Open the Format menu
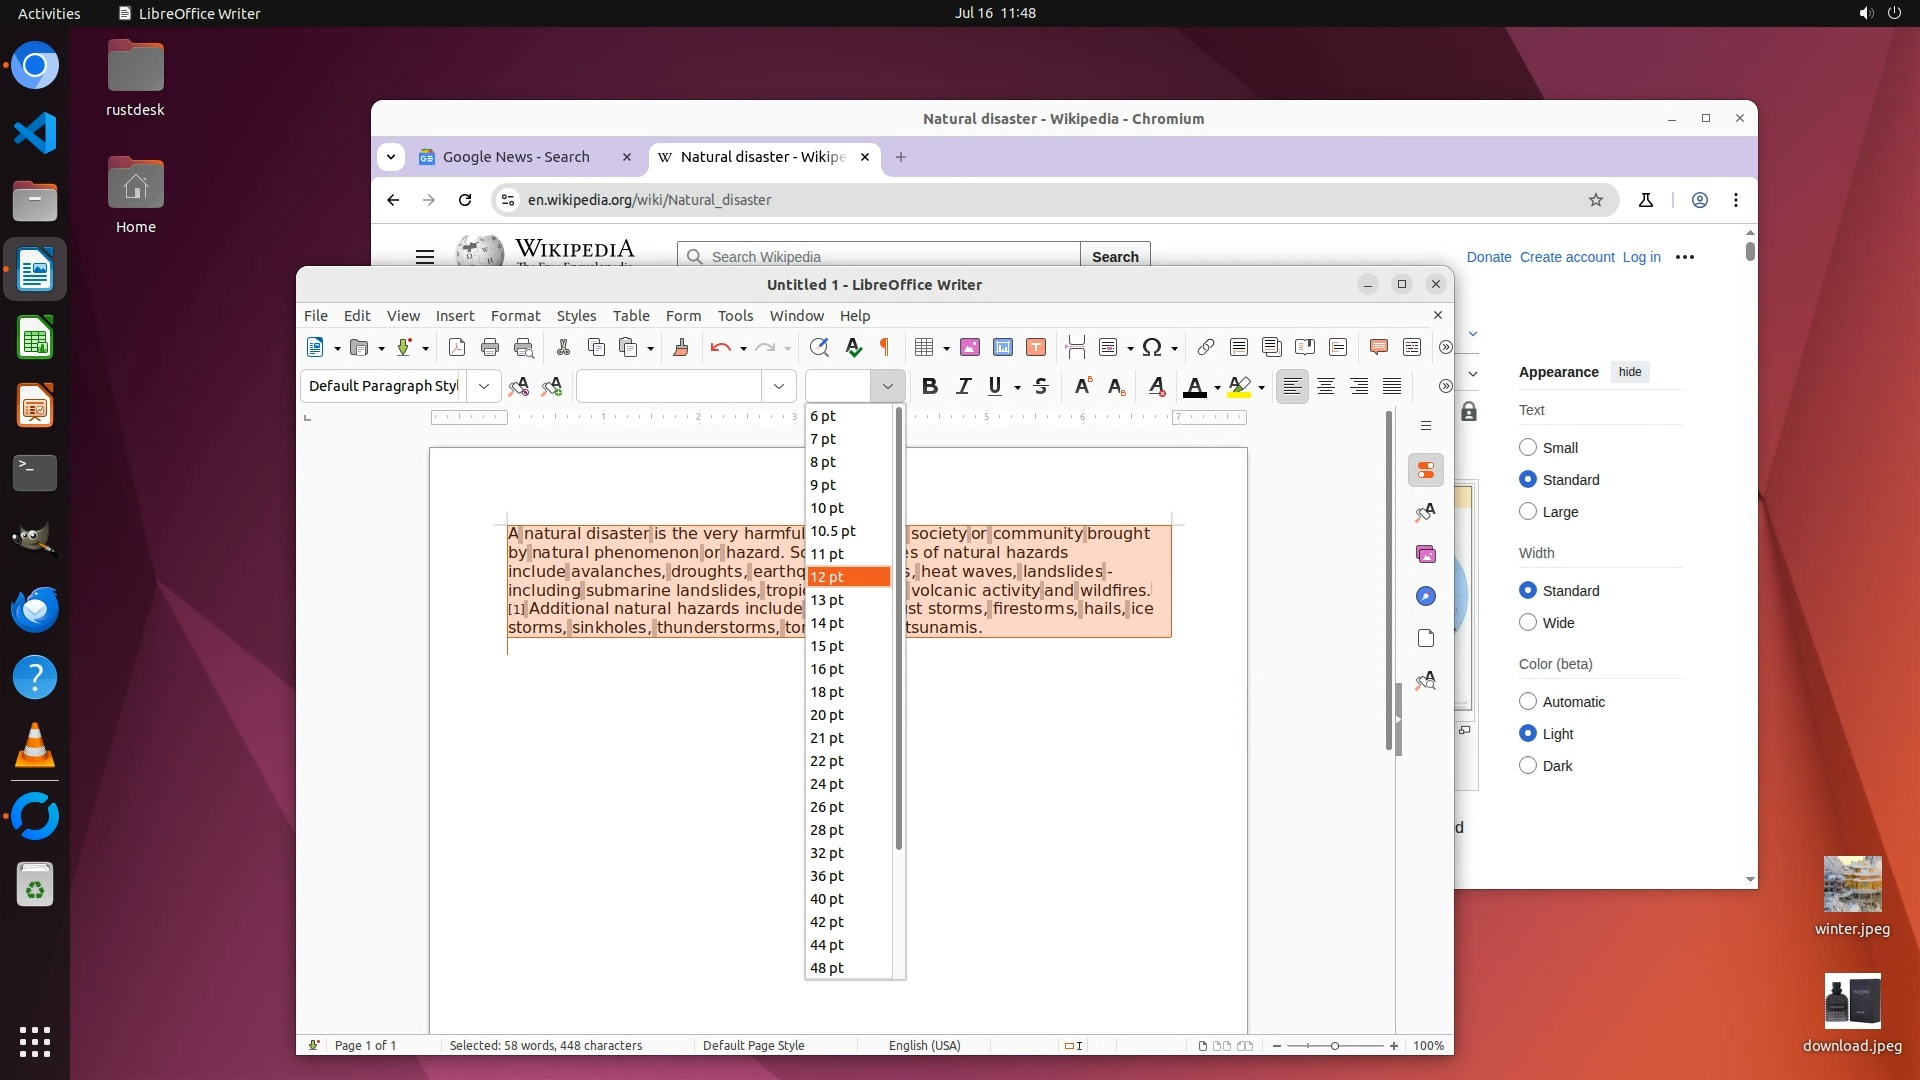Viewport: 1920px width, 1080px height. coord(515,315)
